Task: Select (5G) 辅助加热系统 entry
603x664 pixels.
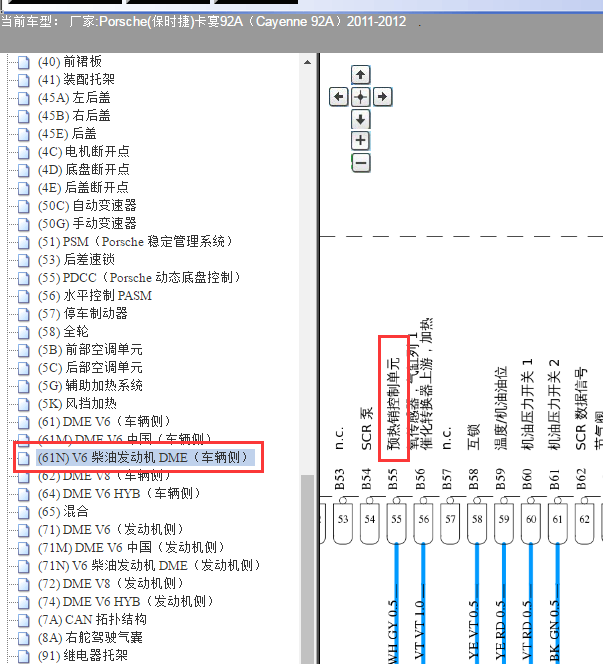Action: pyautogui.click(x=90, y=386)
